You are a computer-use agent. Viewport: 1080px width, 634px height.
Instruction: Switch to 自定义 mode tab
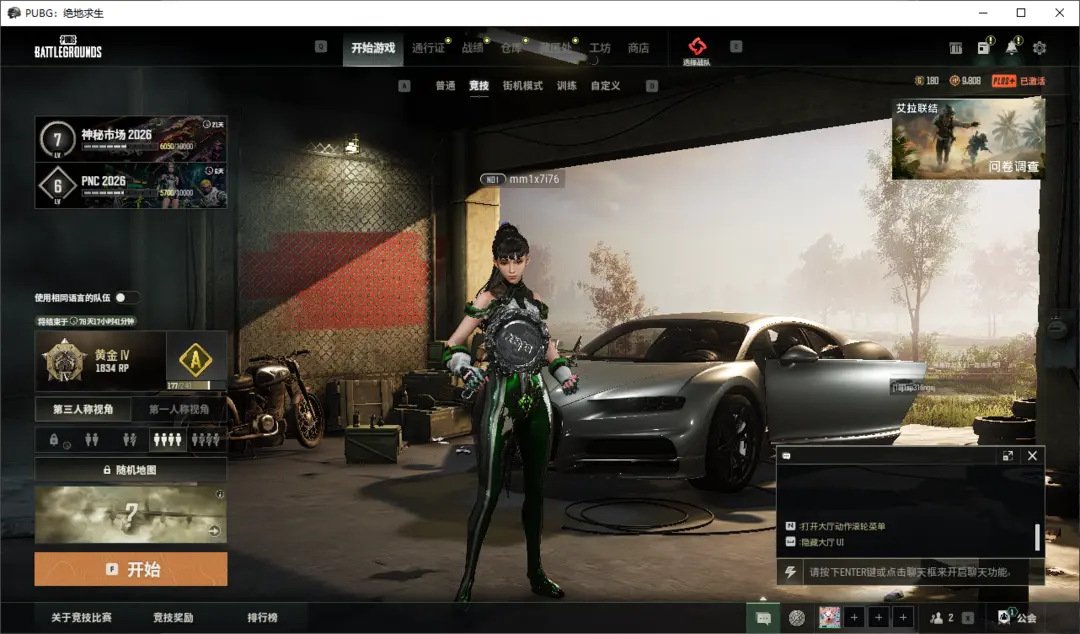[x=605, y=85]
